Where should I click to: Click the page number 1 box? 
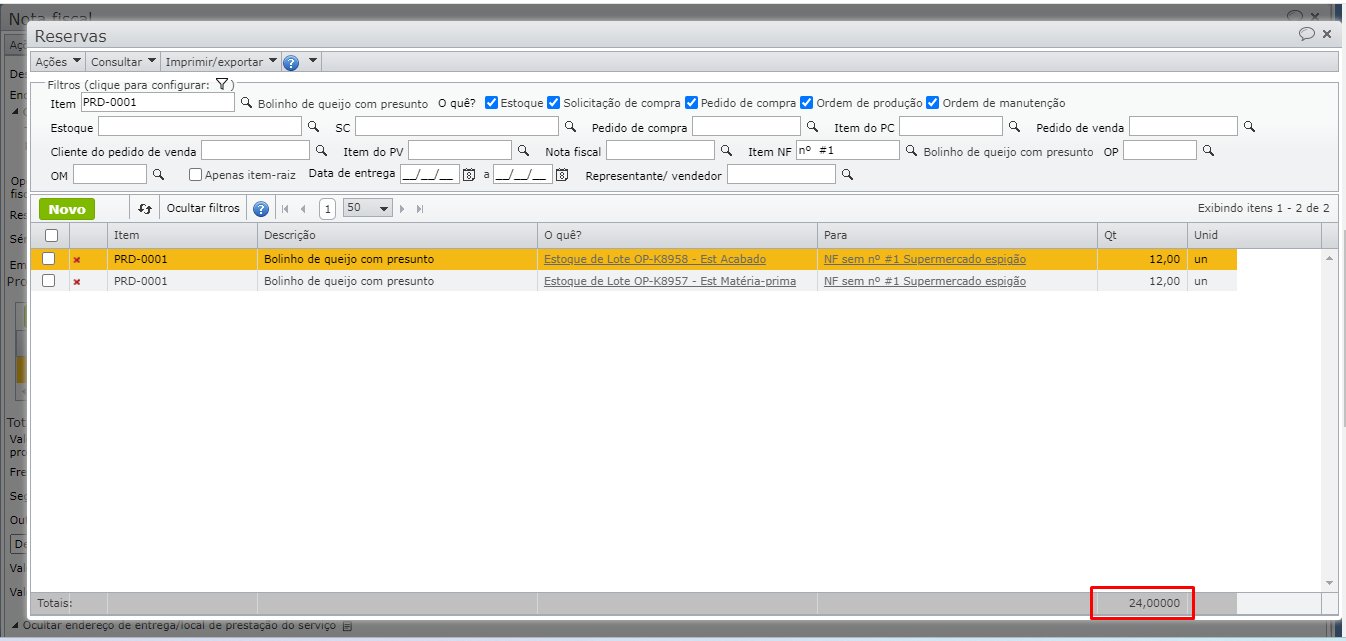coord(327,209)
